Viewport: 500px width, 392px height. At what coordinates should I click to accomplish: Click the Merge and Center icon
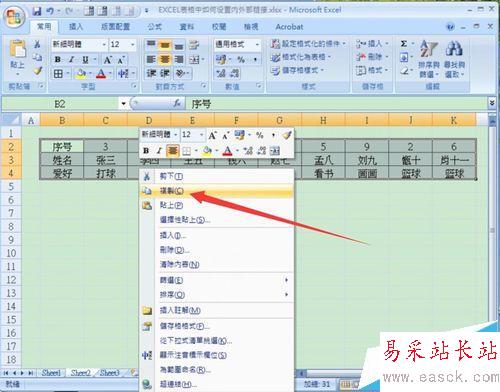click(194, 60)
